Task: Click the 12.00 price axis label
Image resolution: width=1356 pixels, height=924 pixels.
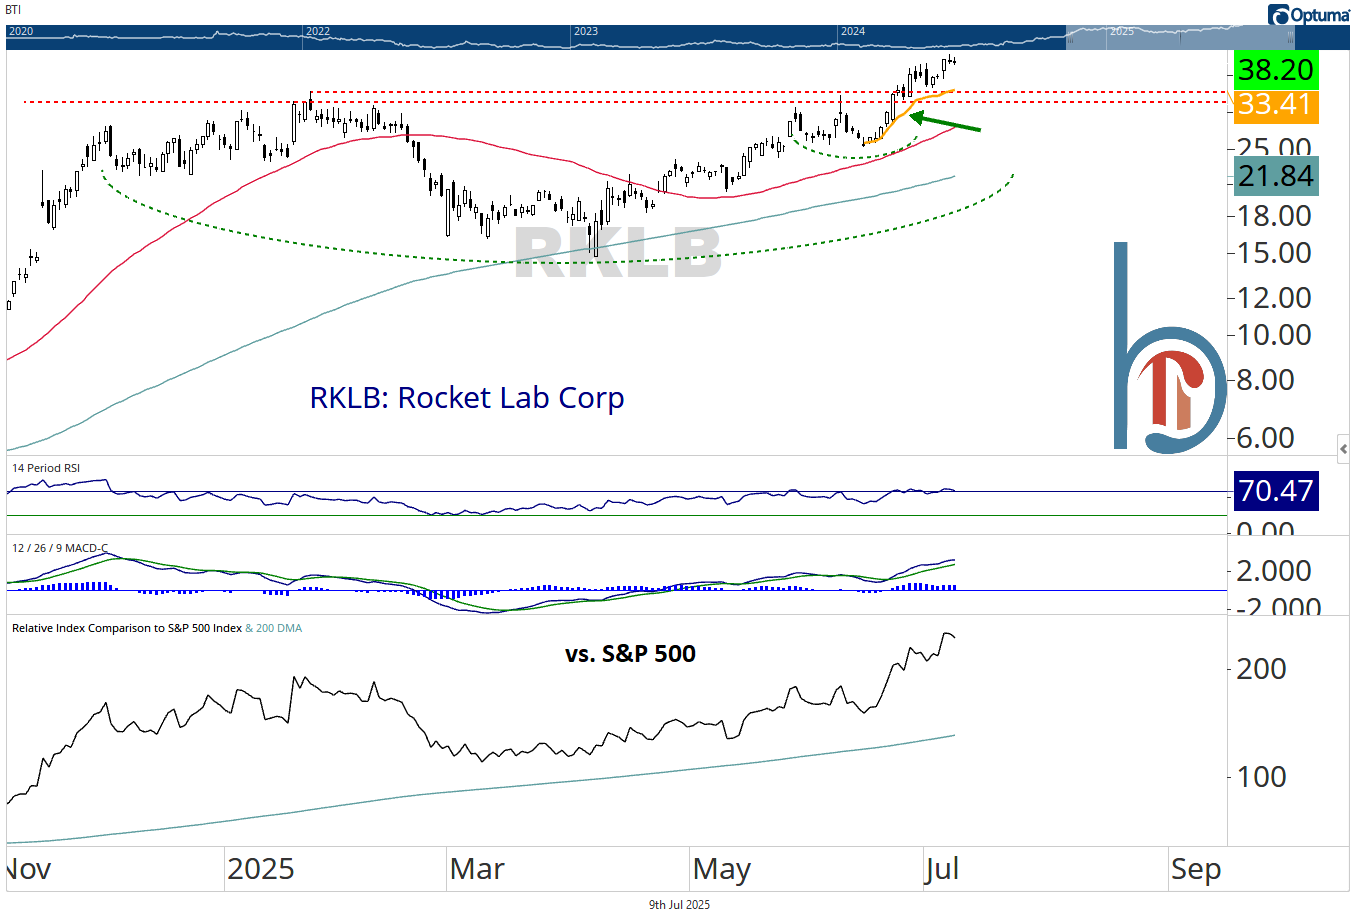Action: [1274, 298]
